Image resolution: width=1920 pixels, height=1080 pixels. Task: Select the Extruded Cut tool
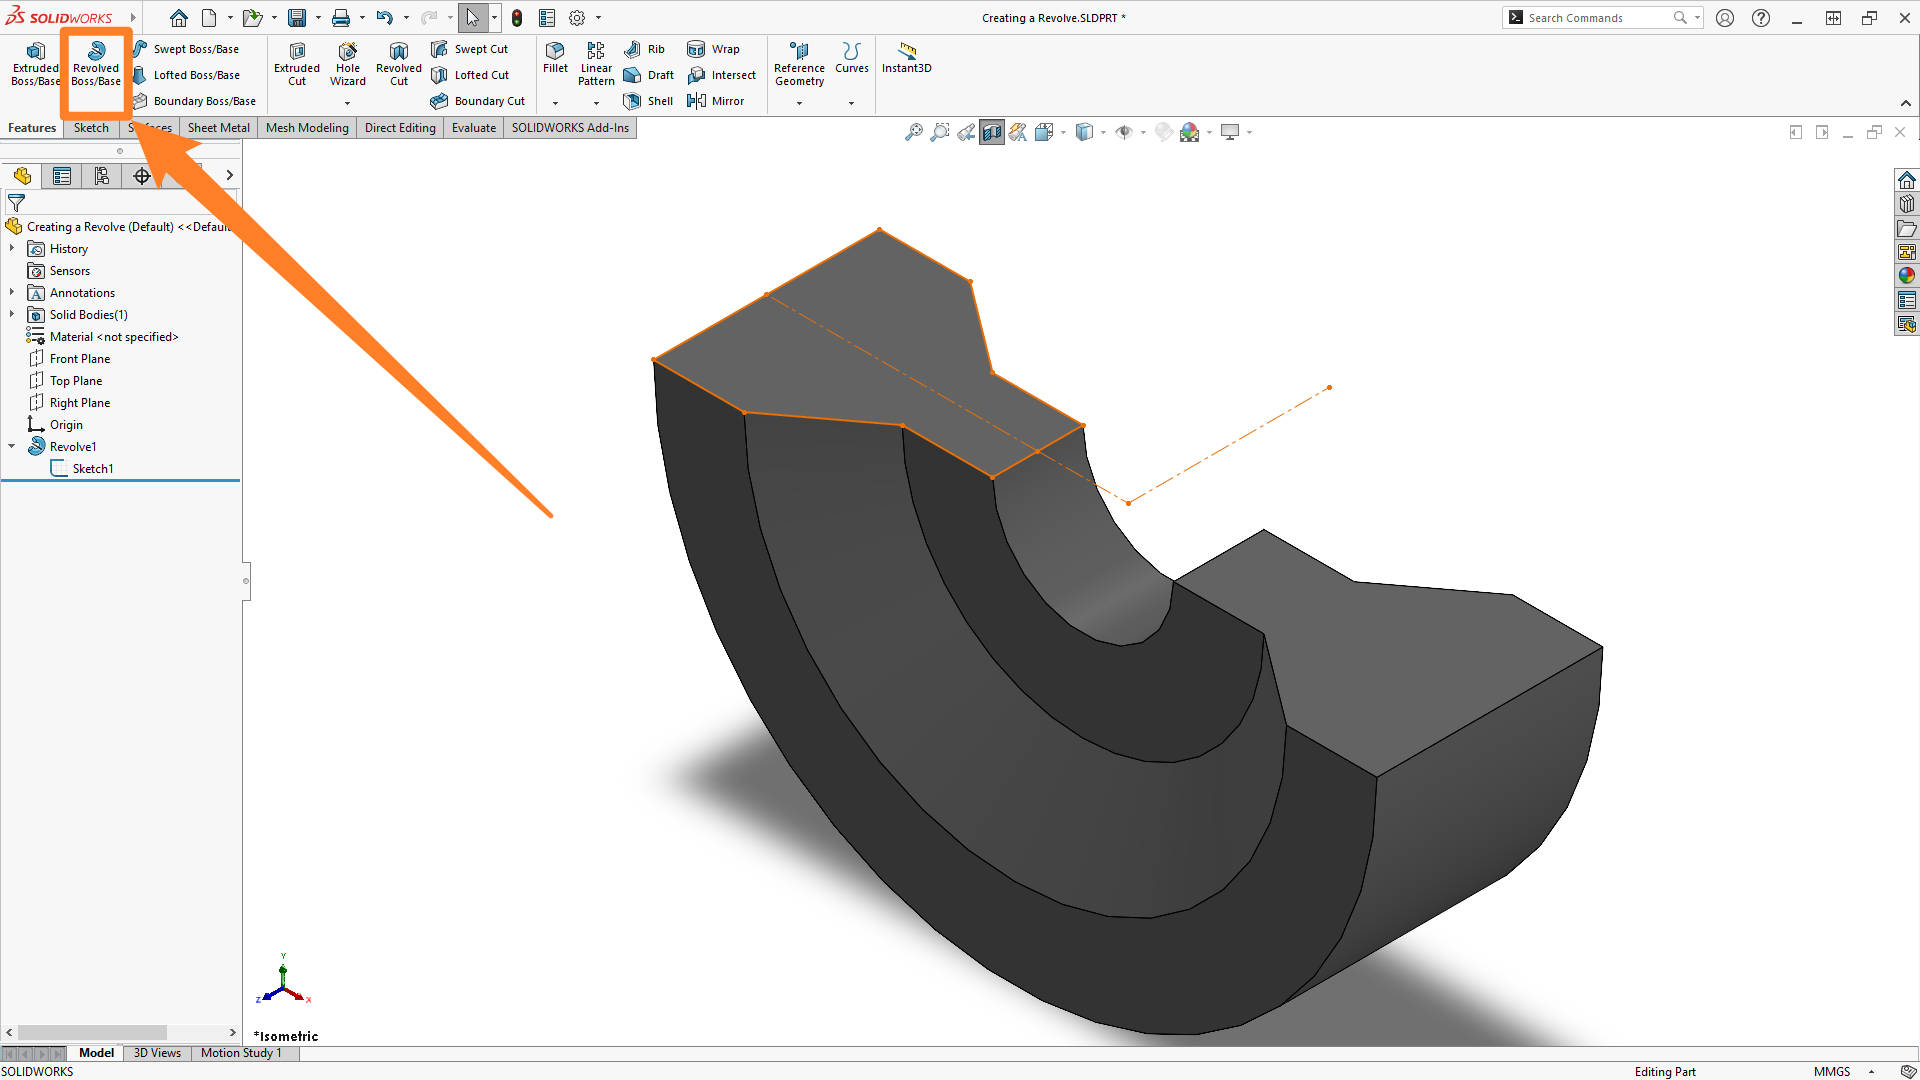pyautogui.click(x=296, y=62)
